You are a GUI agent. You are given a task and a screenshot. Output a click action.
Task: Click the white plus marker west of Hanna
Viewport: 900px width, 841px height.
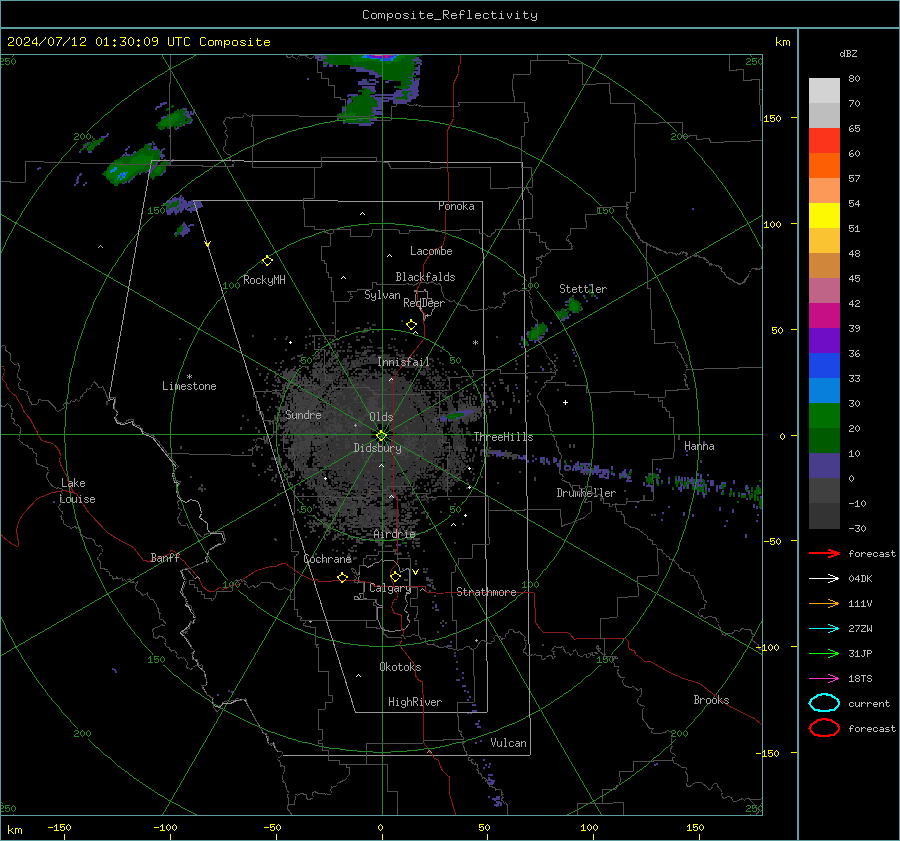(565, 402)
